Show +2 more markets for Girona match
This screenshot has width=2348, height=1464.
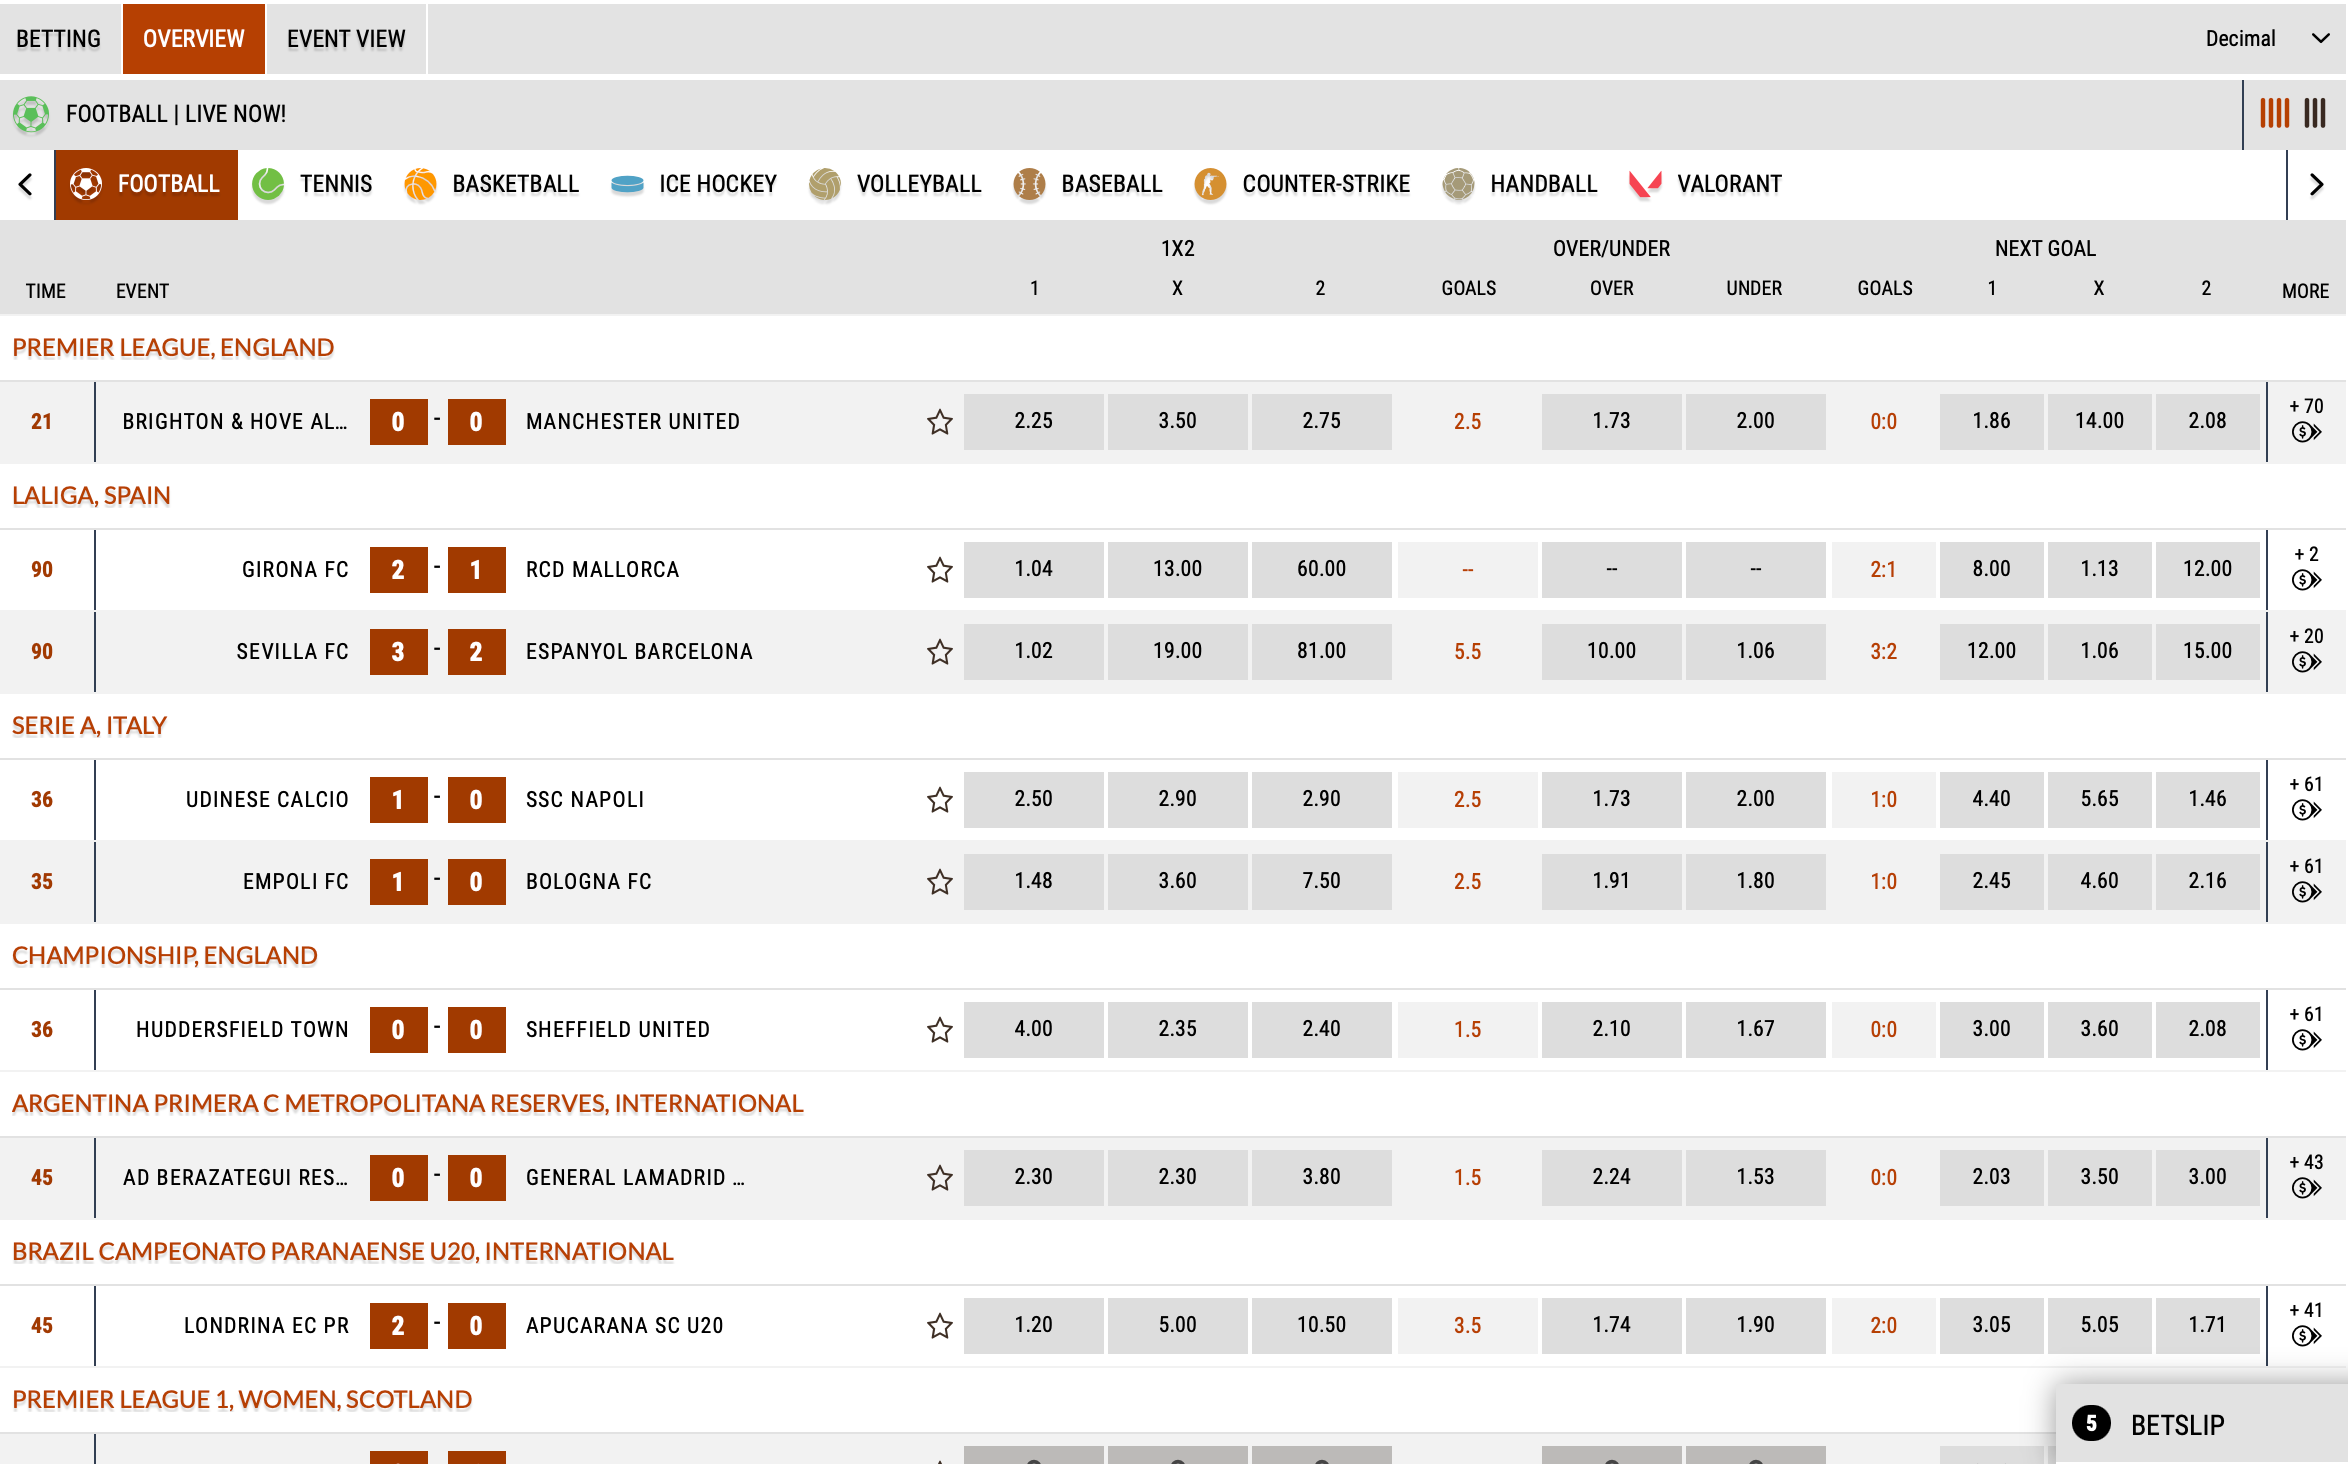(x=2306, y=554)
